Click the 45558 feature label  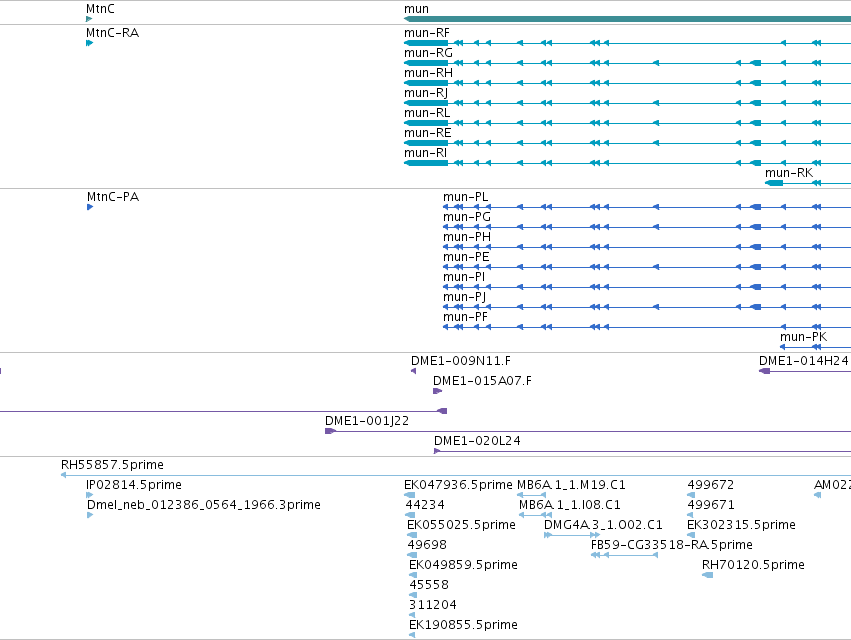tap(429, 585)
